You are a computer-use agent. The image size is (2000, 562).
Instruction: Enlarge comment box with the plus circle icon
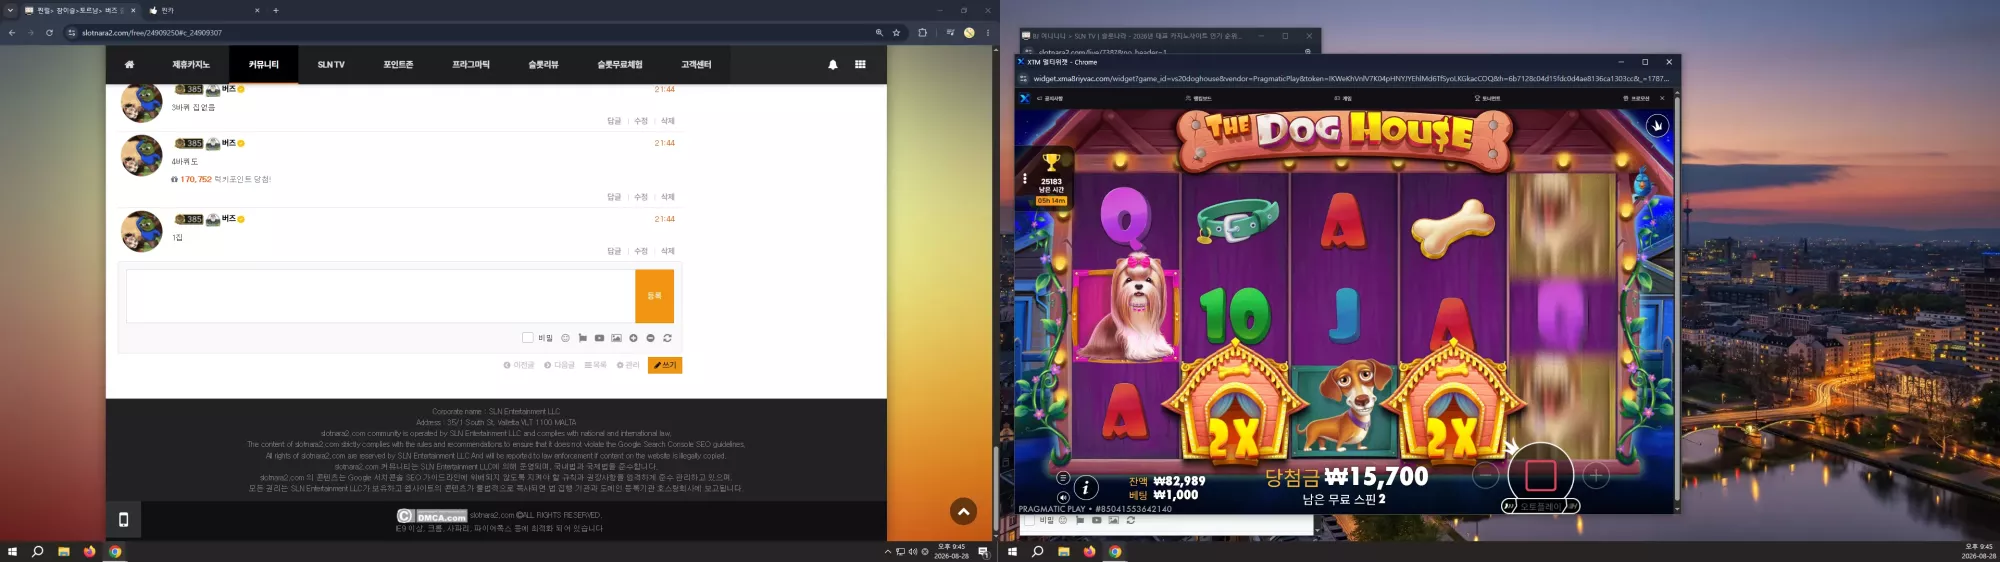(633, 338)
